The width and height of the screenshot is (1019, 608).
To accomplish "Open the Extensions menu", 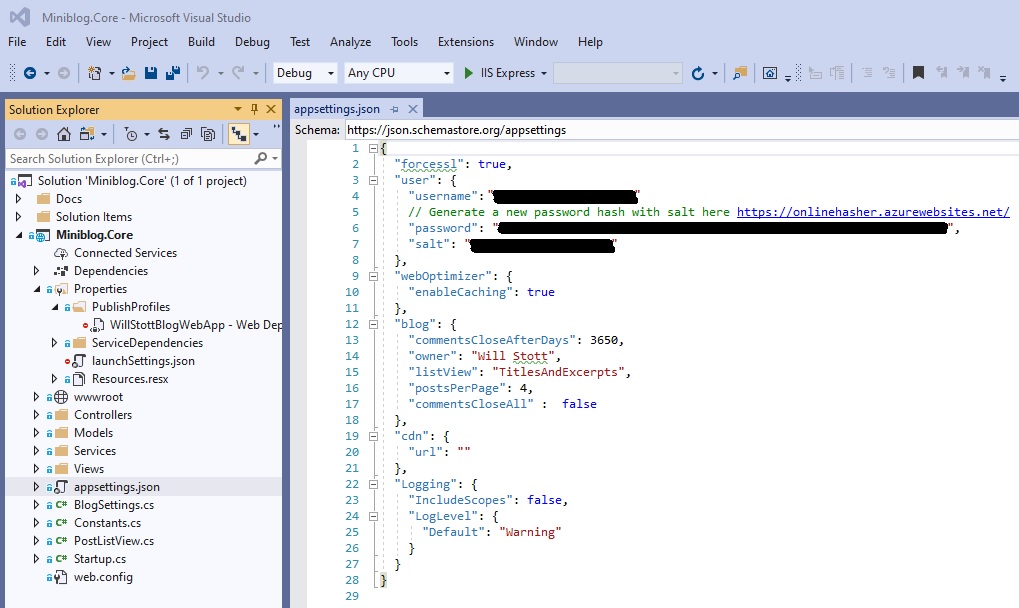I will click(x=464, y=42).
